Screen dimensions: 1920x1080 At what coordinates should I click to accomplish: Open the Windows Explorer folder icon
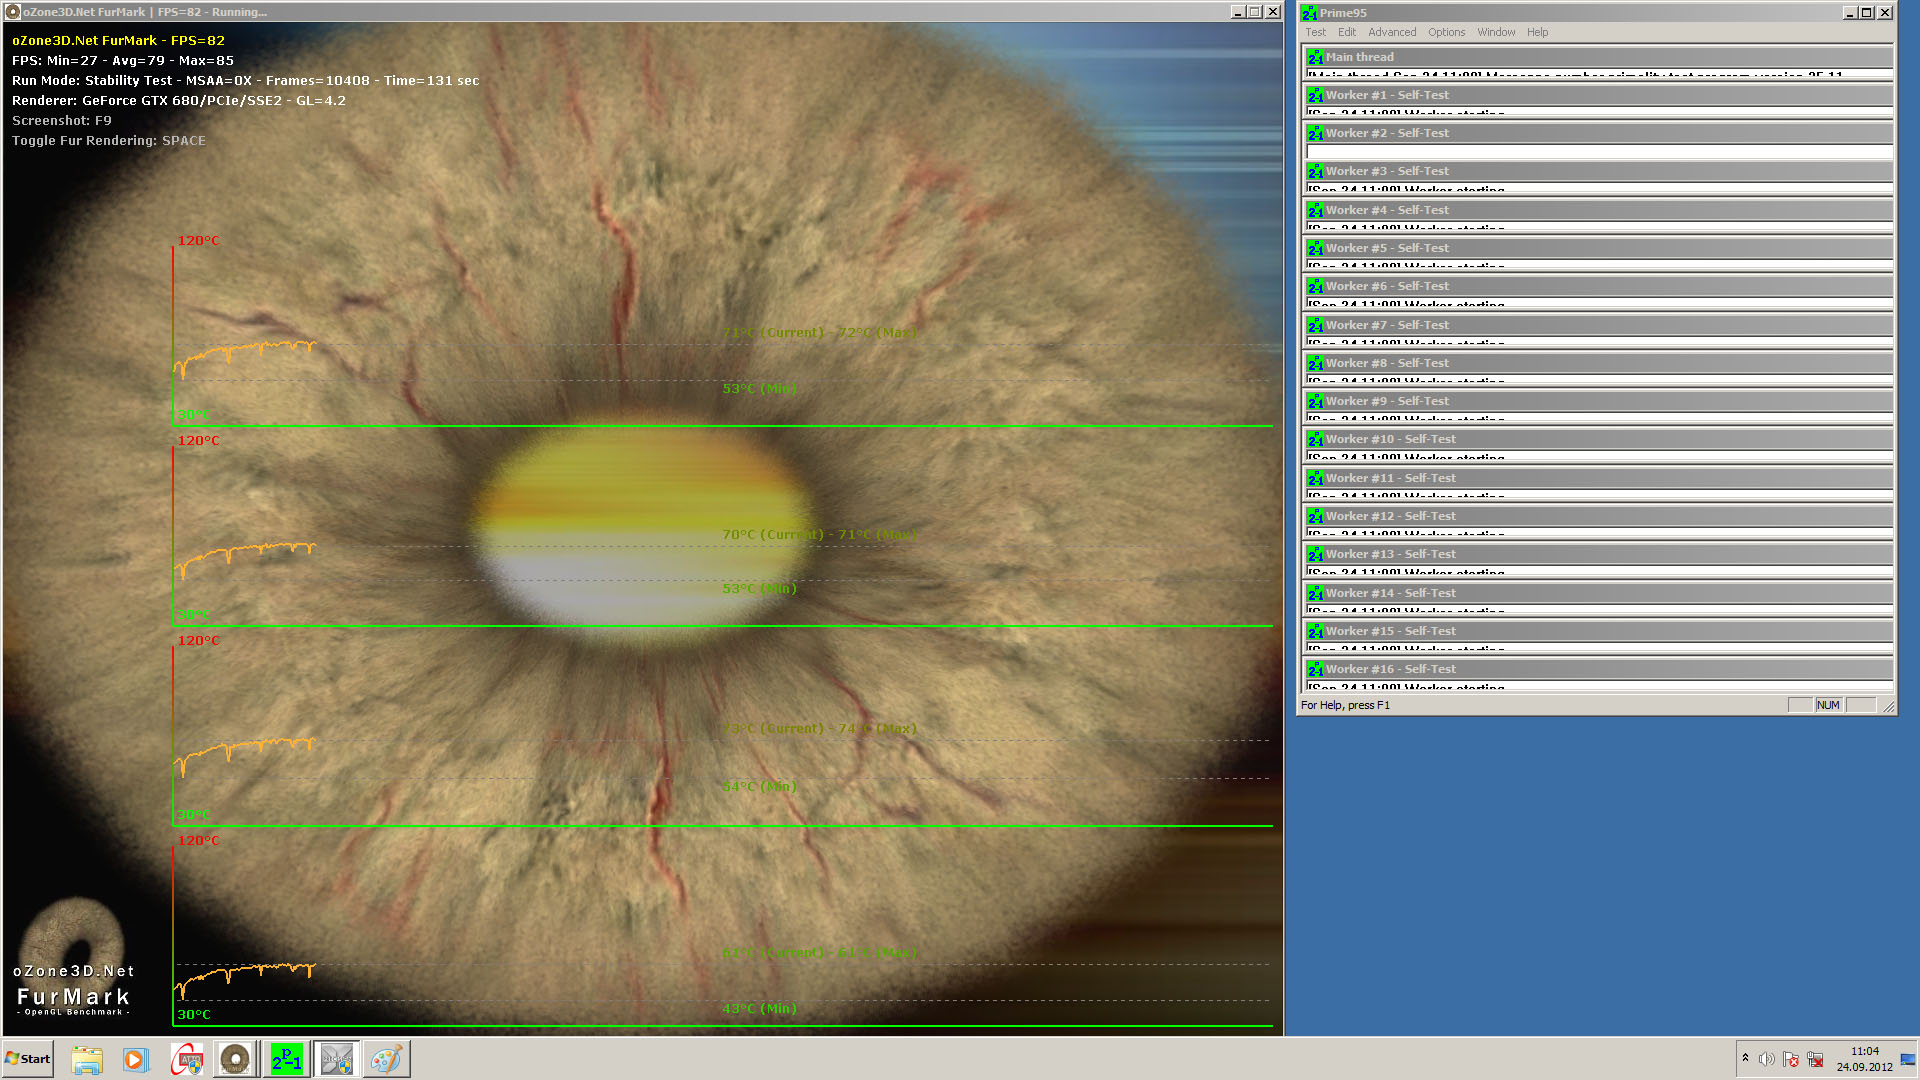pyautogui.click(x=87, y=1059)
